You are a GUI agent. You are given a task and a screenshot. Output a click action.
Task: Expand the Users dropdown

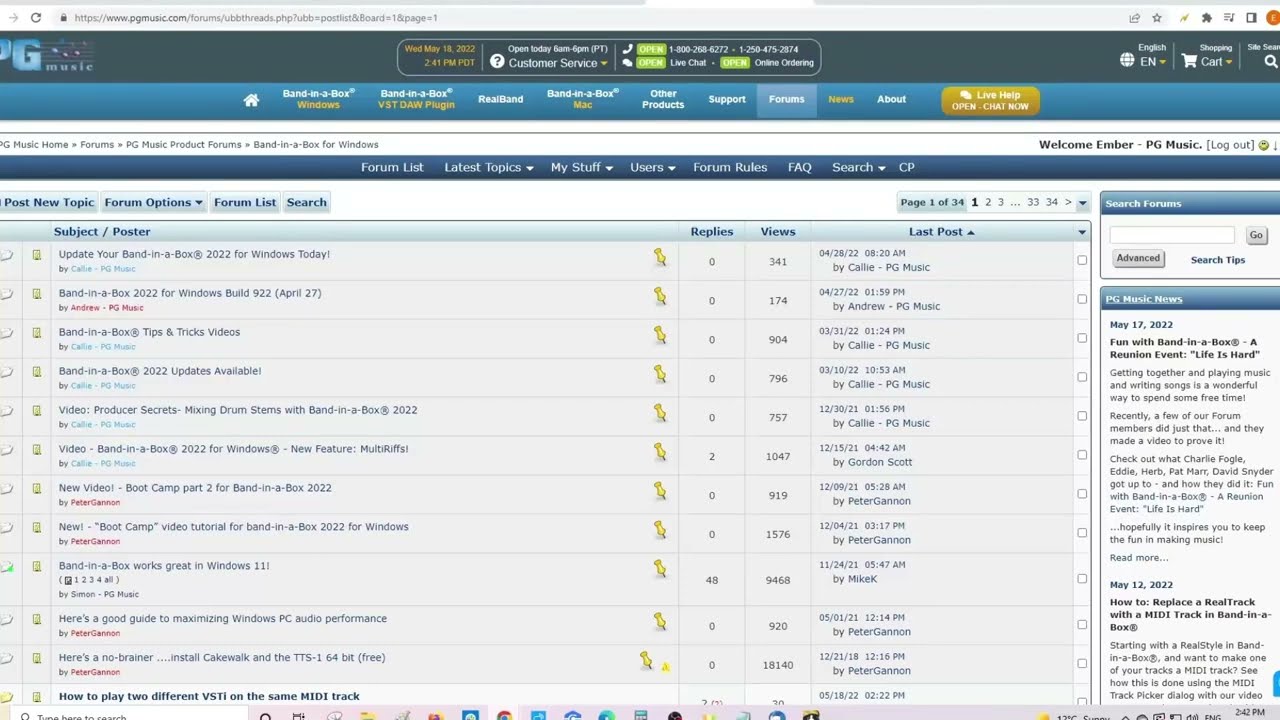pyautogui.click(x=653, y=167)
